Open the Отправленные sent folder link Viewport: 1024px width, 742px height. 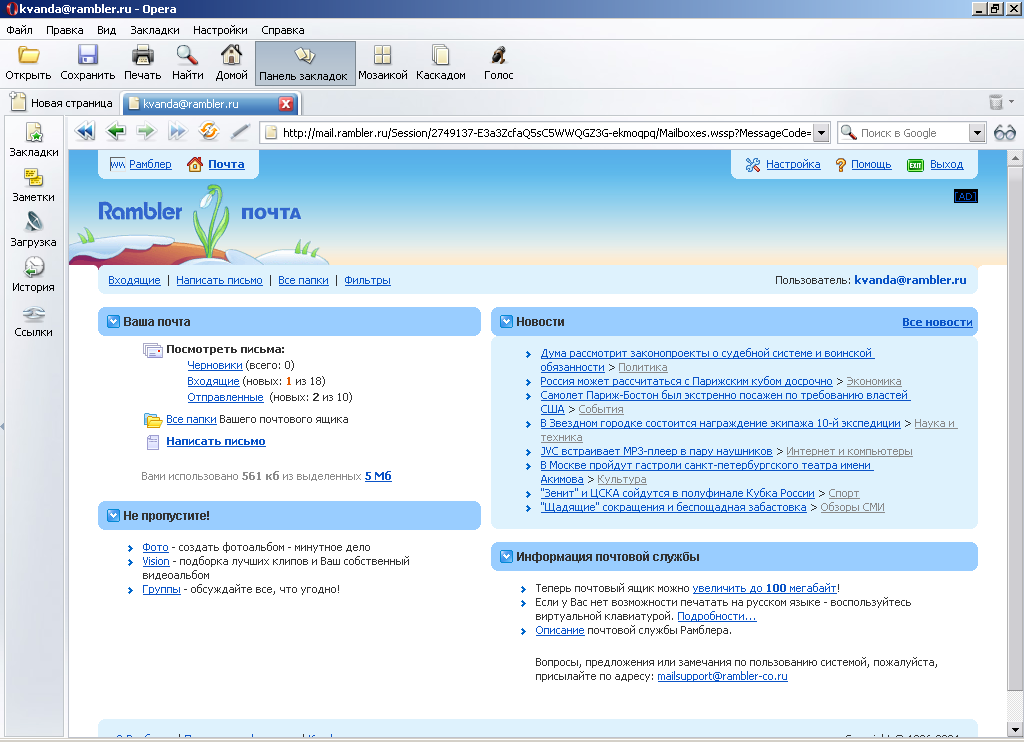coord(225,397)
